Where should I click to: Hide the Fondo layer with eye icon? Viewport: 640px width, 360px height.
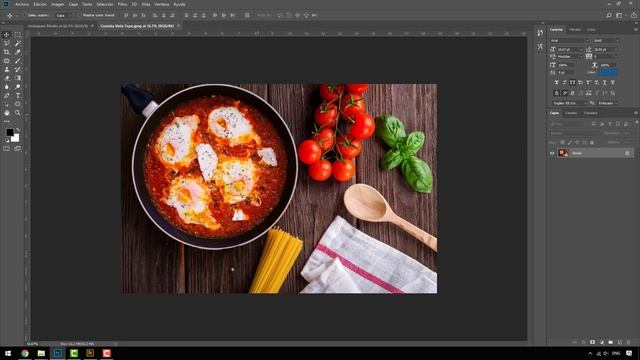(552, 153)
